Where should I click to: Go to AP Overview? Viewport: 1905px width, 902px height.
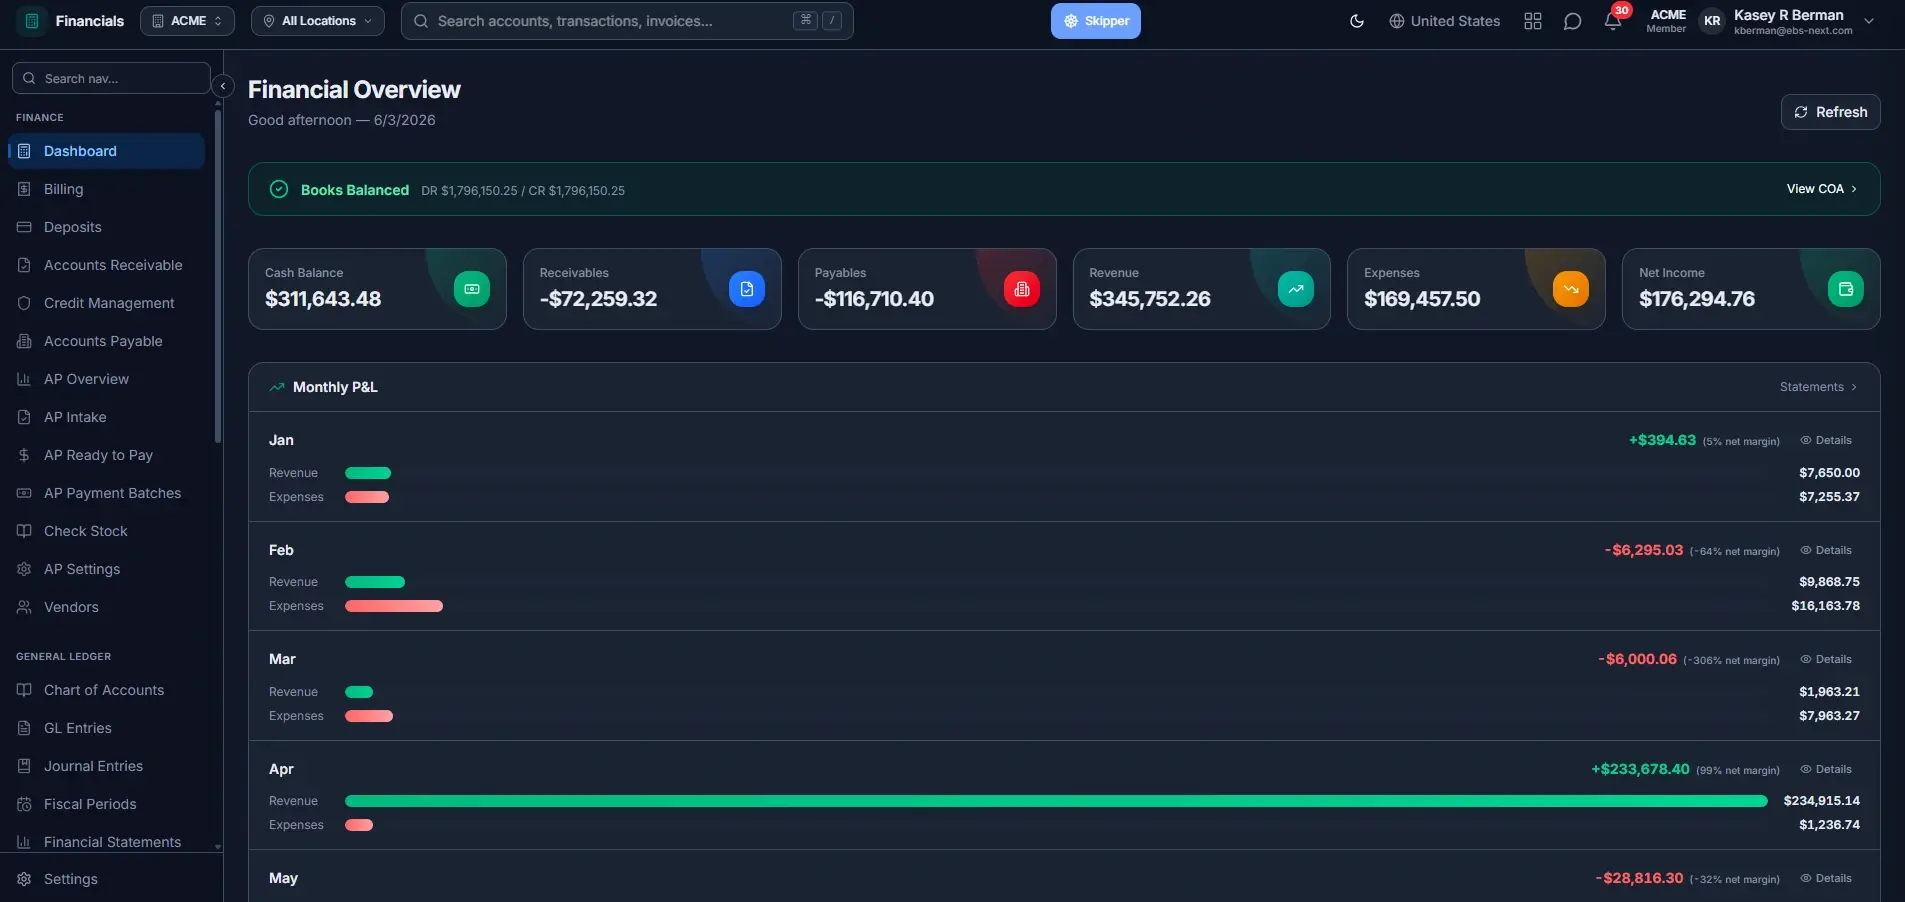pyautogui.click(x=107, y=379)
